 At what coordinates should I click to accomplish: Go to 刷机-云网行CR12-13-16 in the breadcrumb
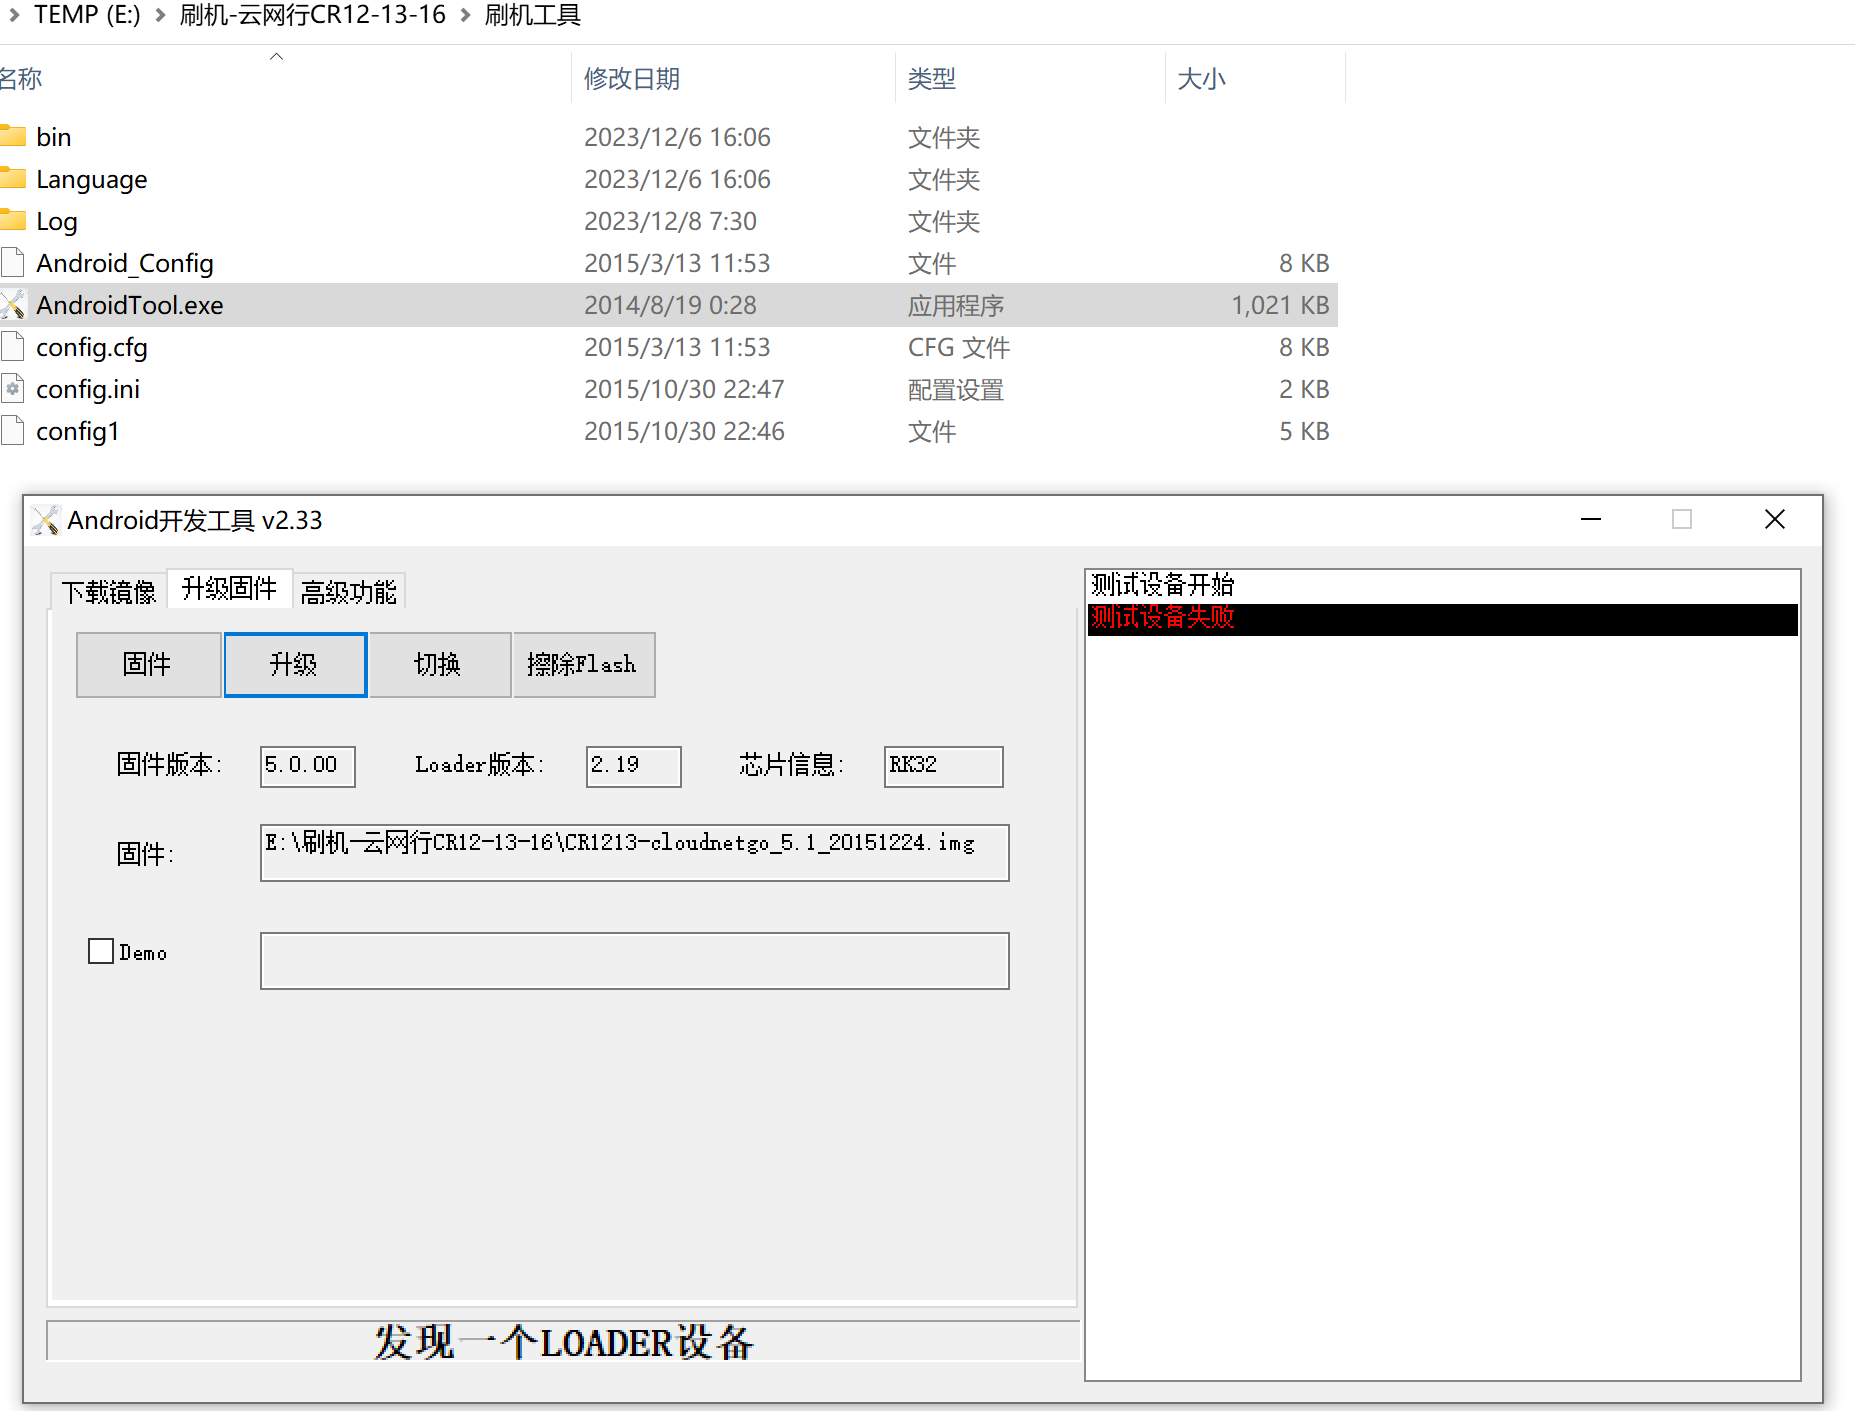coord(313,15)
